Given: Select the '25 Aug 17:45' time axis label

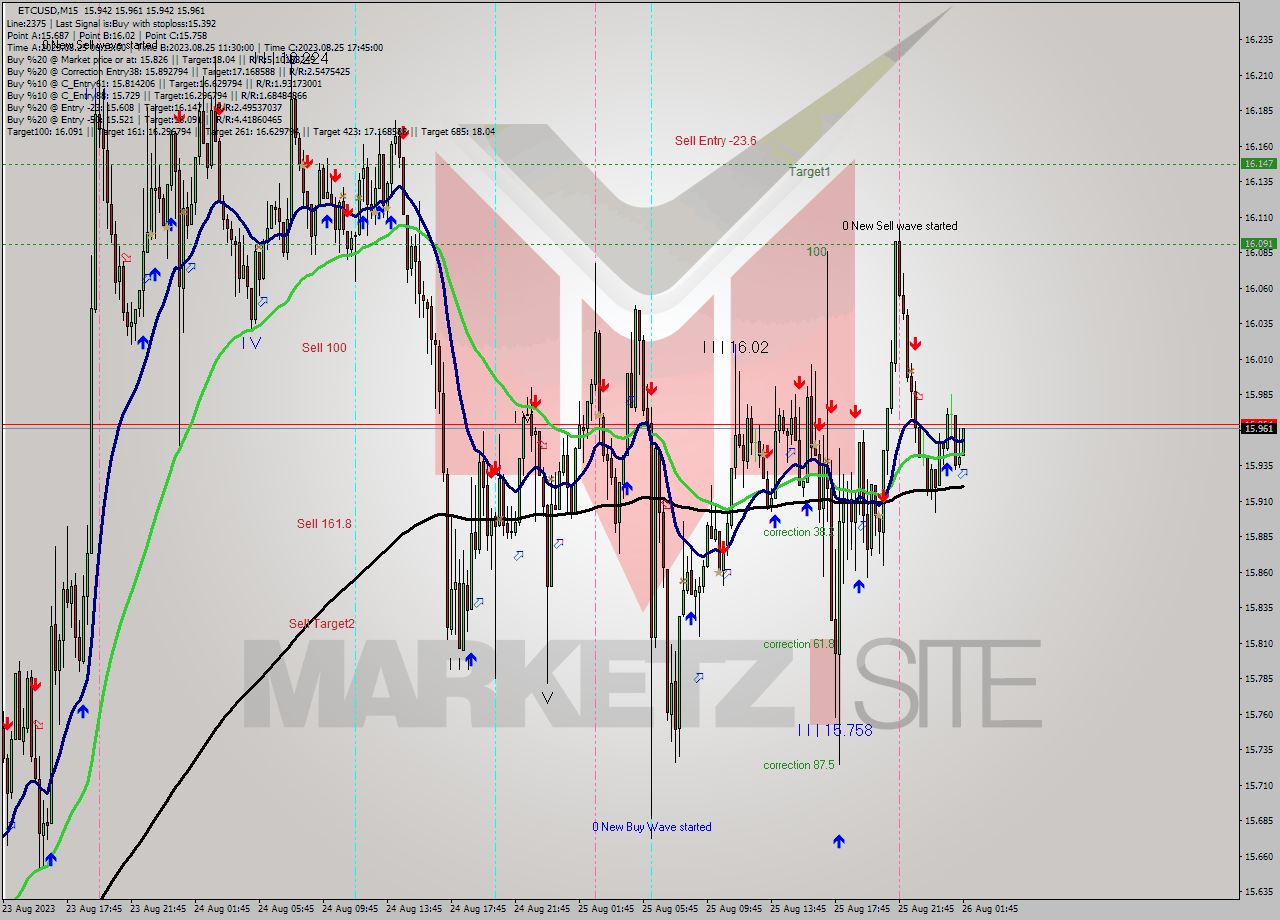Looking at the screenshot, I should (x=862, y=909).
